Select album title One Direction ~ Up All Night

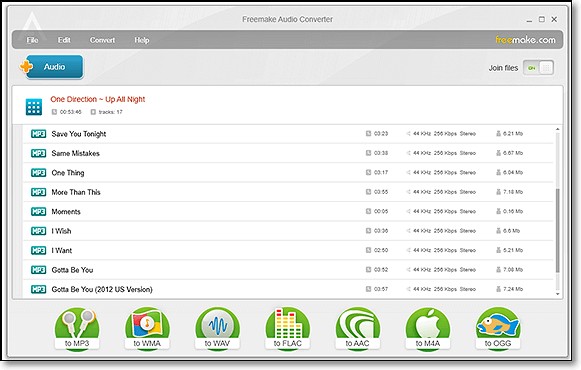click(x=98, y=99)
